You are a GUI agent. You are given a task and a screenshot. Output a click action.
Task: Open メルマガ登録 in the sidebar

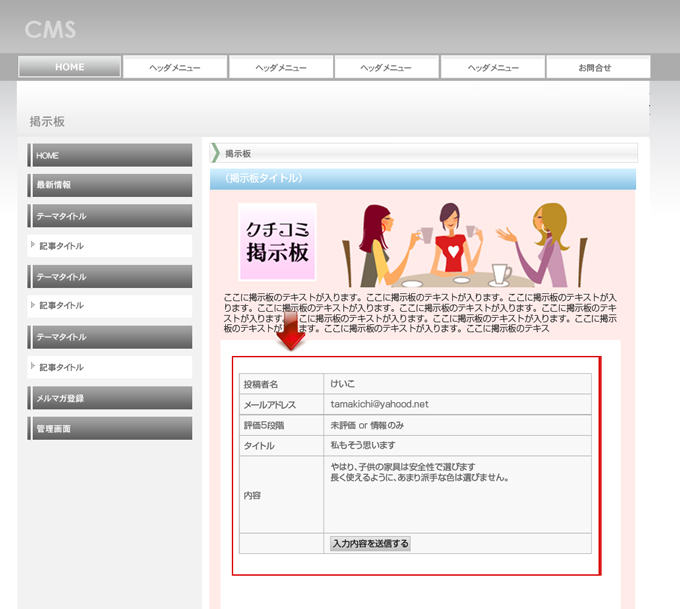coord(109,399)
